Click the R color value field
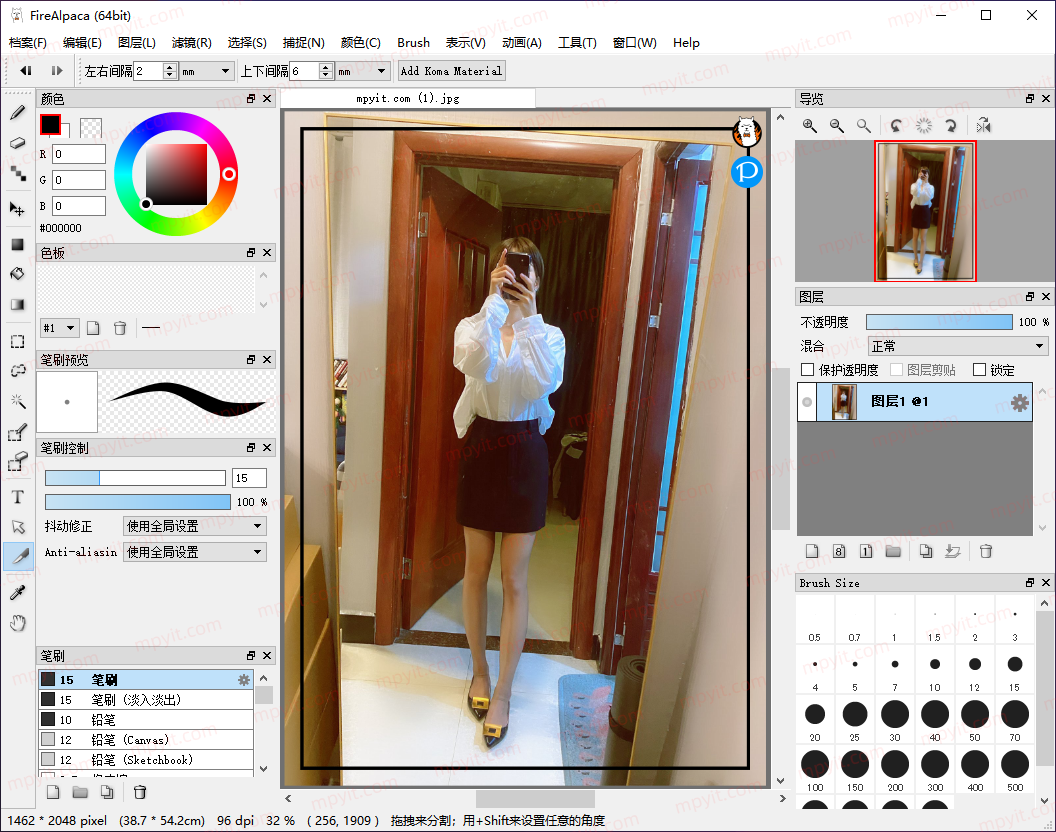 (79, 154)
